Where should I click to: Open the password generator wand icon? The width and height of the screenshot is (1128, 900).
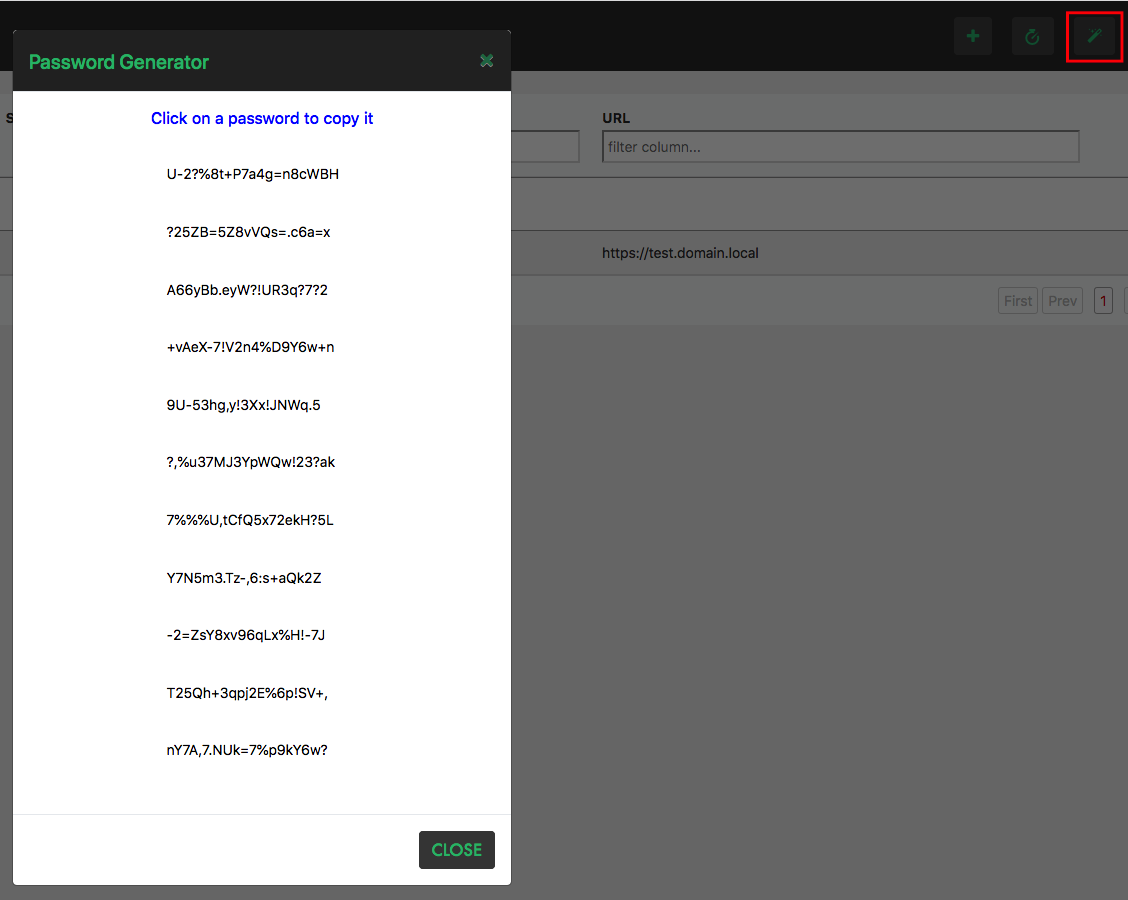tap(1094, 36)
